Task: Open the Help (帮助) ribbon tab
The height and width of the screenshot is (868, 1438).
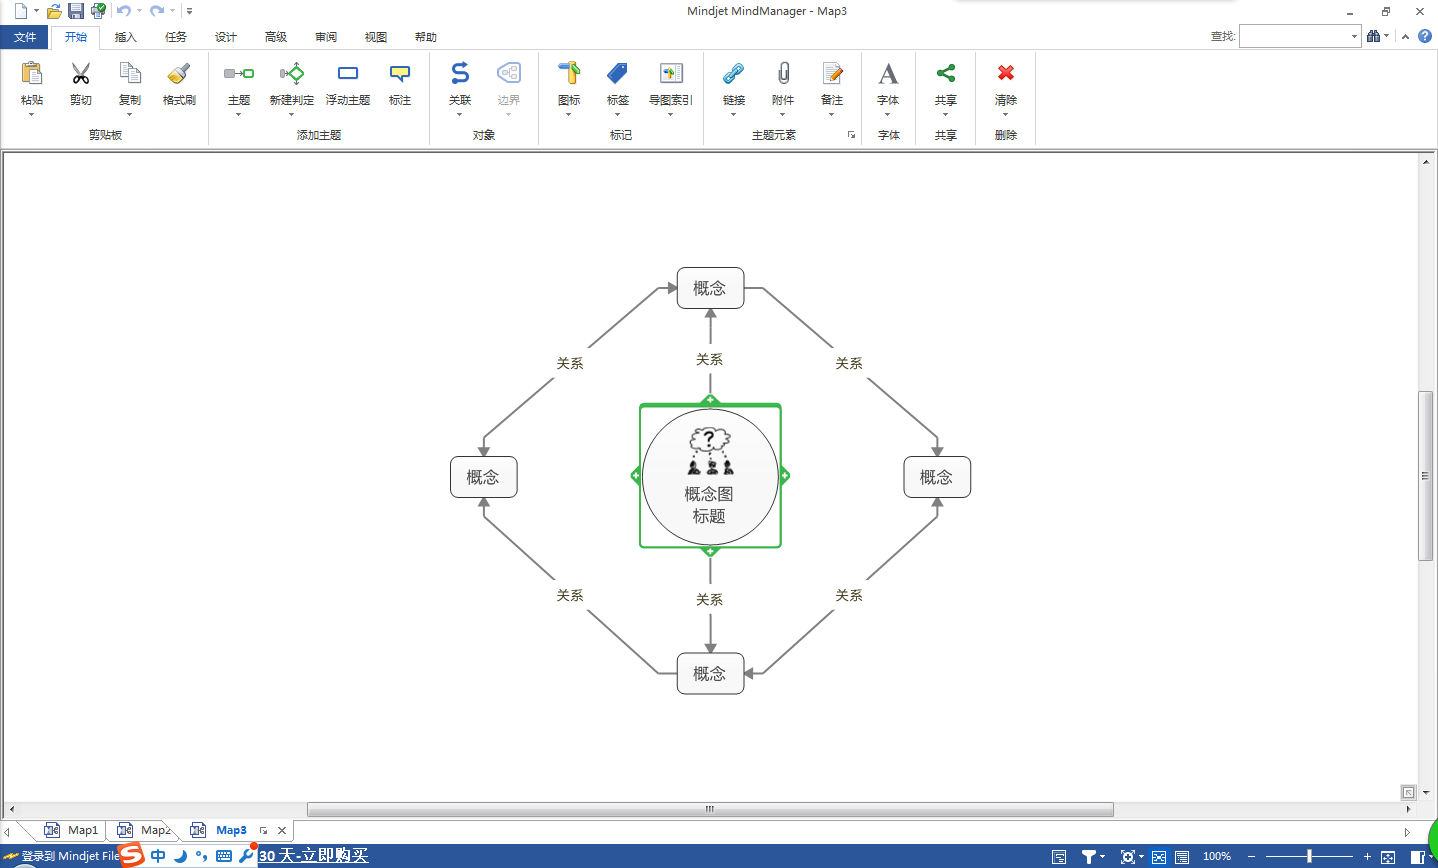Action: 426,37
